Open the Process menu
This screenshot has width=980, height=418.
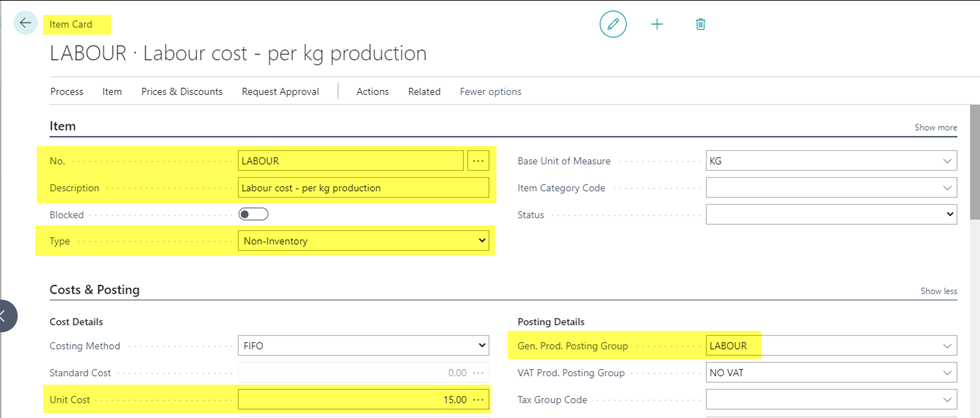pos(67,92)
